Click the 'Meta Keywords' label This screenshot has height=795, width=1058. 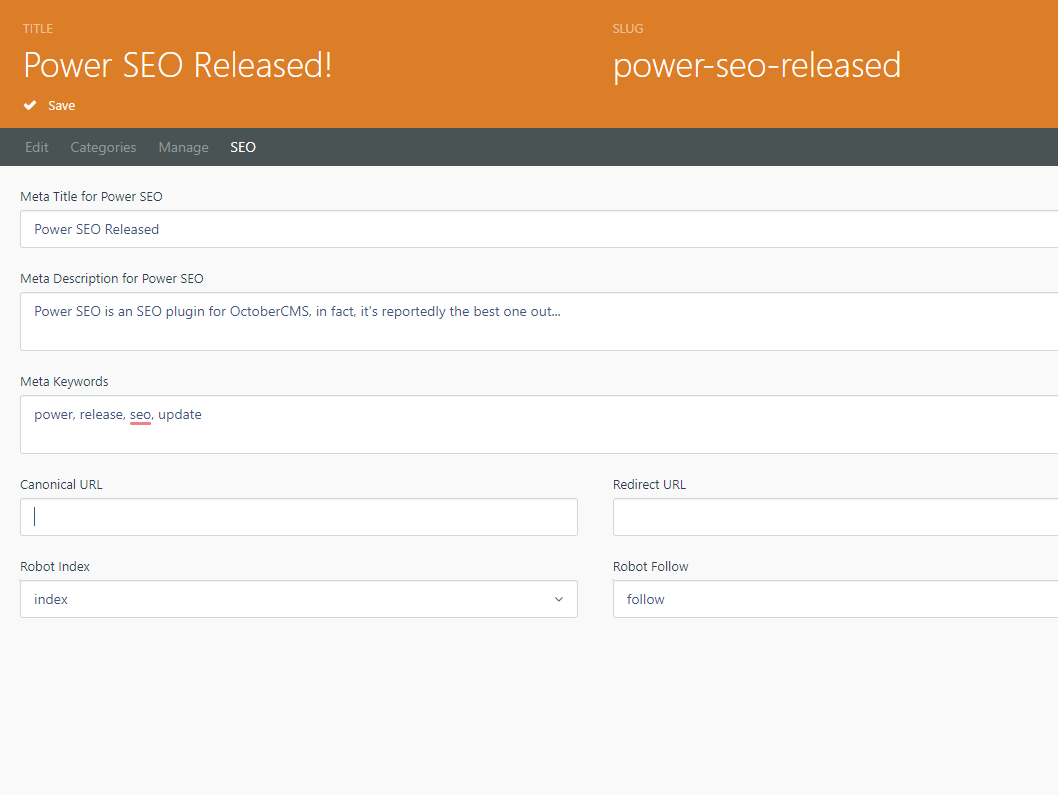(64, 381)
